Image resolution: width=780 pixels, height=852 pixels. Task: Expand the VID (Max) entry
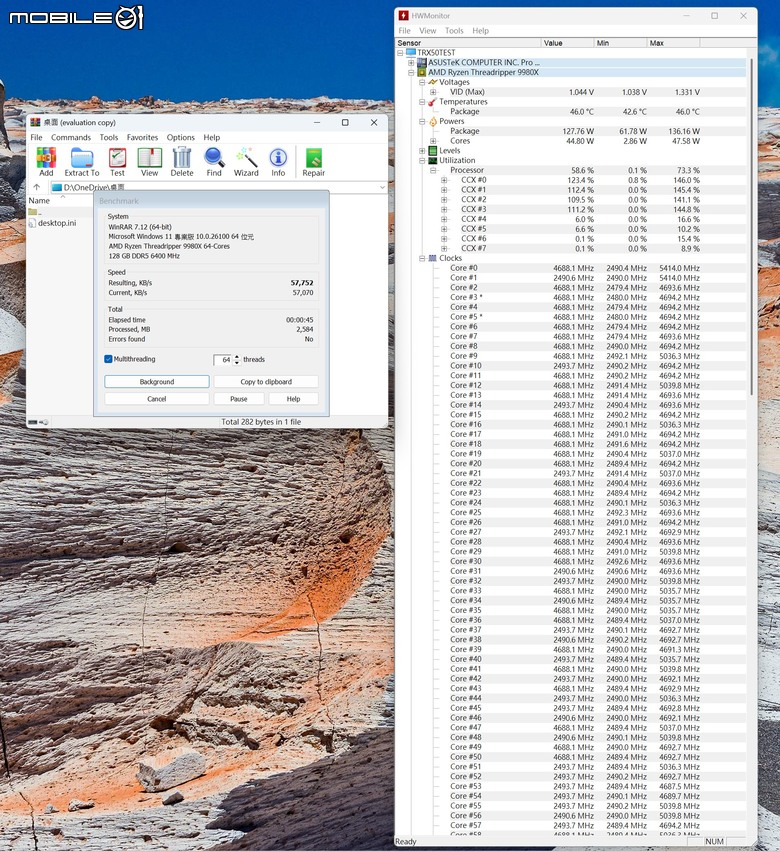coord(433,92)
